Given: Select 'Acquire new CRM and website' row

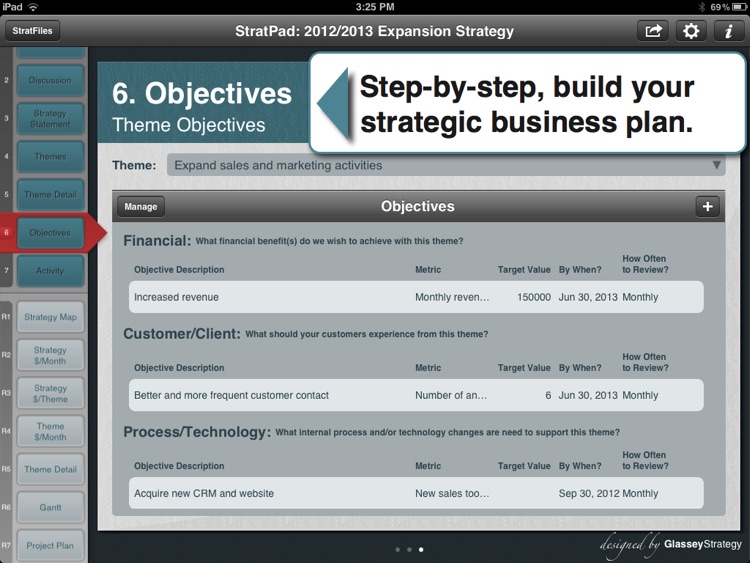Looking at the screenshot, I should (416, 493).
